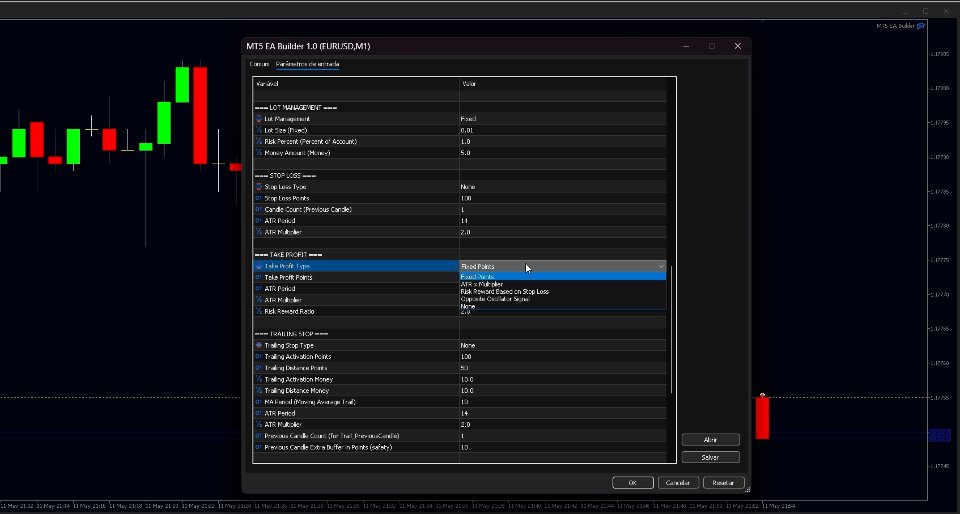Select the Trailing Activation Money label
Screen dimensions: 960x514
(x=299, y=379)
